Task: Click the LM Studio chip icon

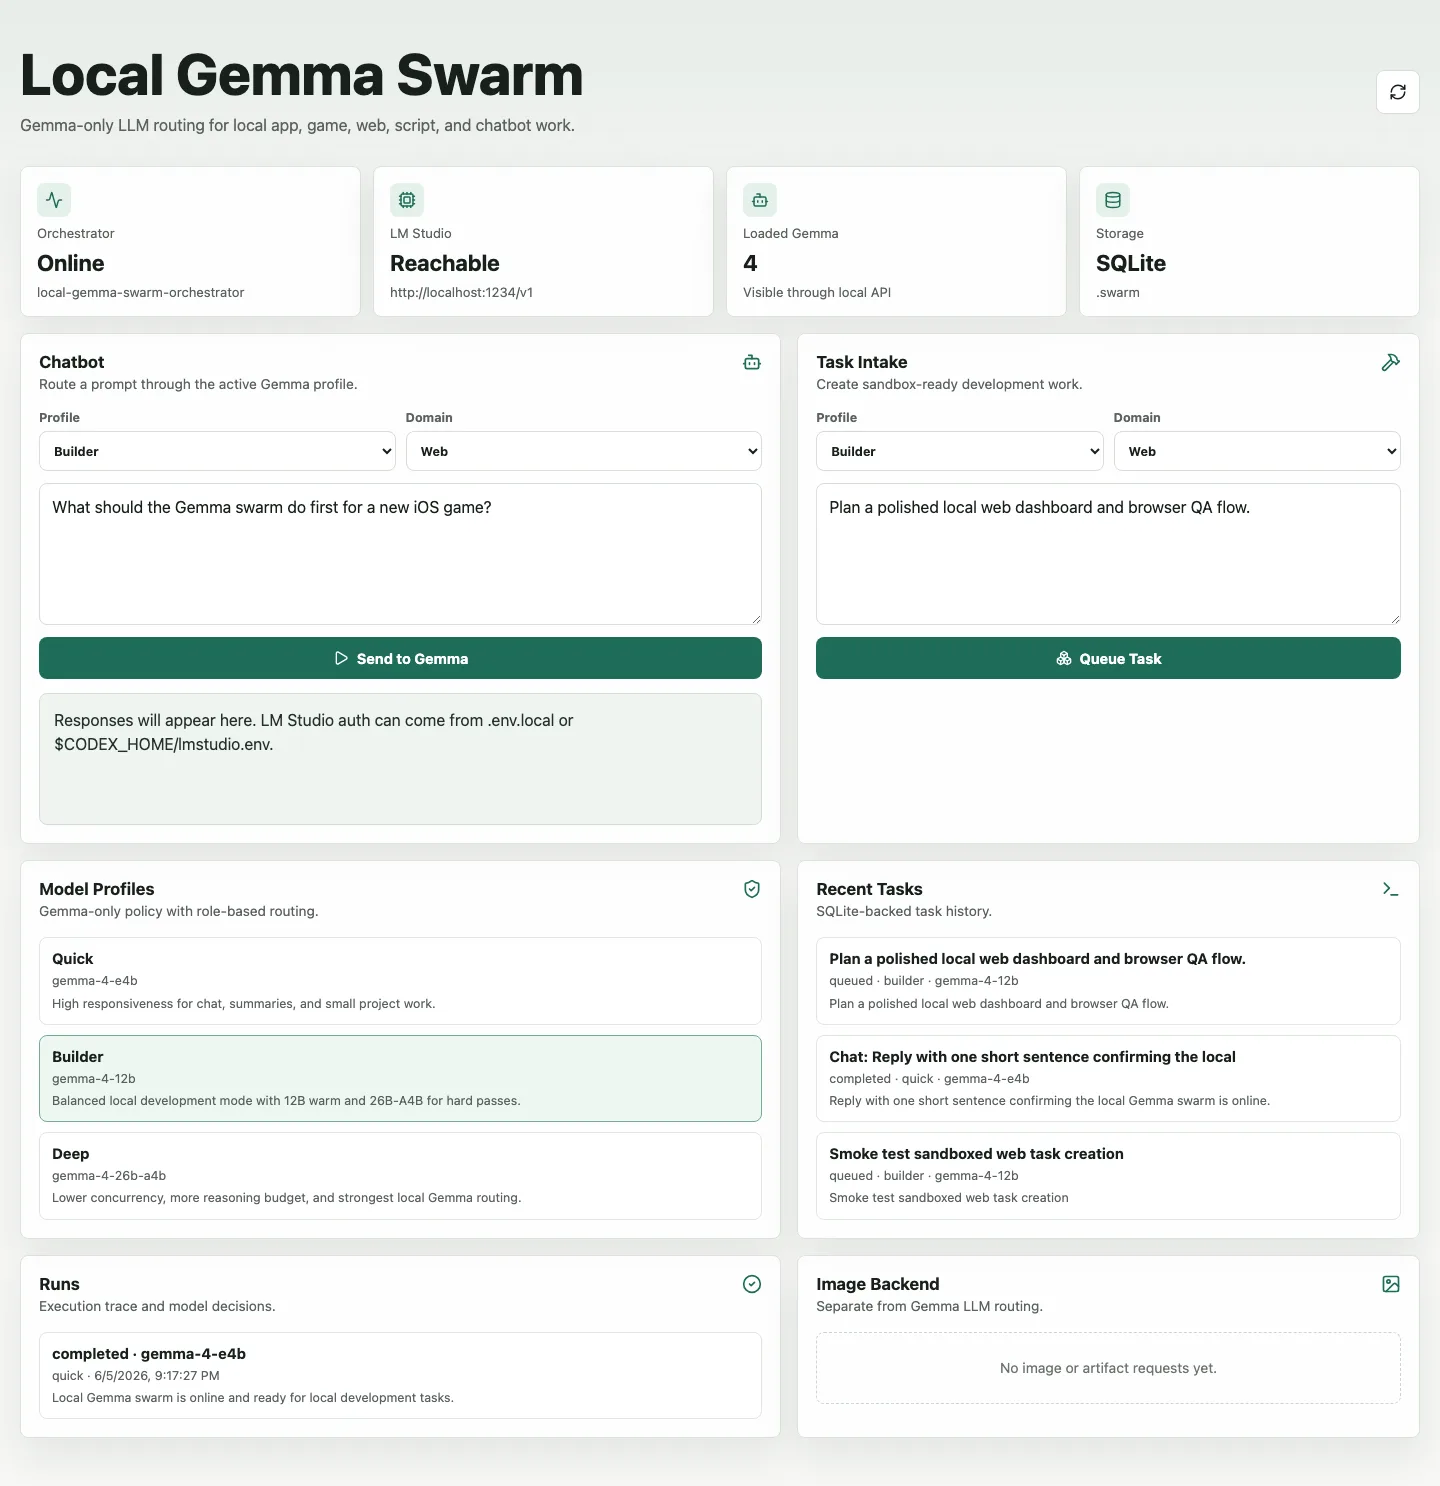Action: pos(407,200)
